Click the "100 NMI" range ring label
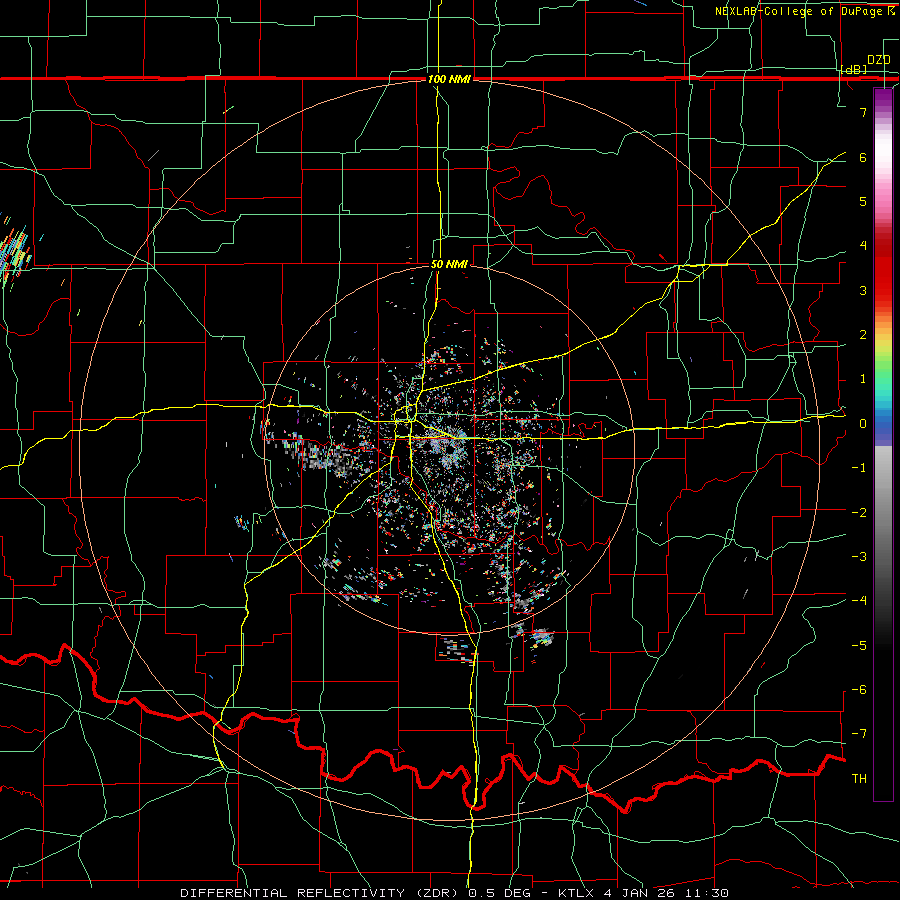 [449, 79]
